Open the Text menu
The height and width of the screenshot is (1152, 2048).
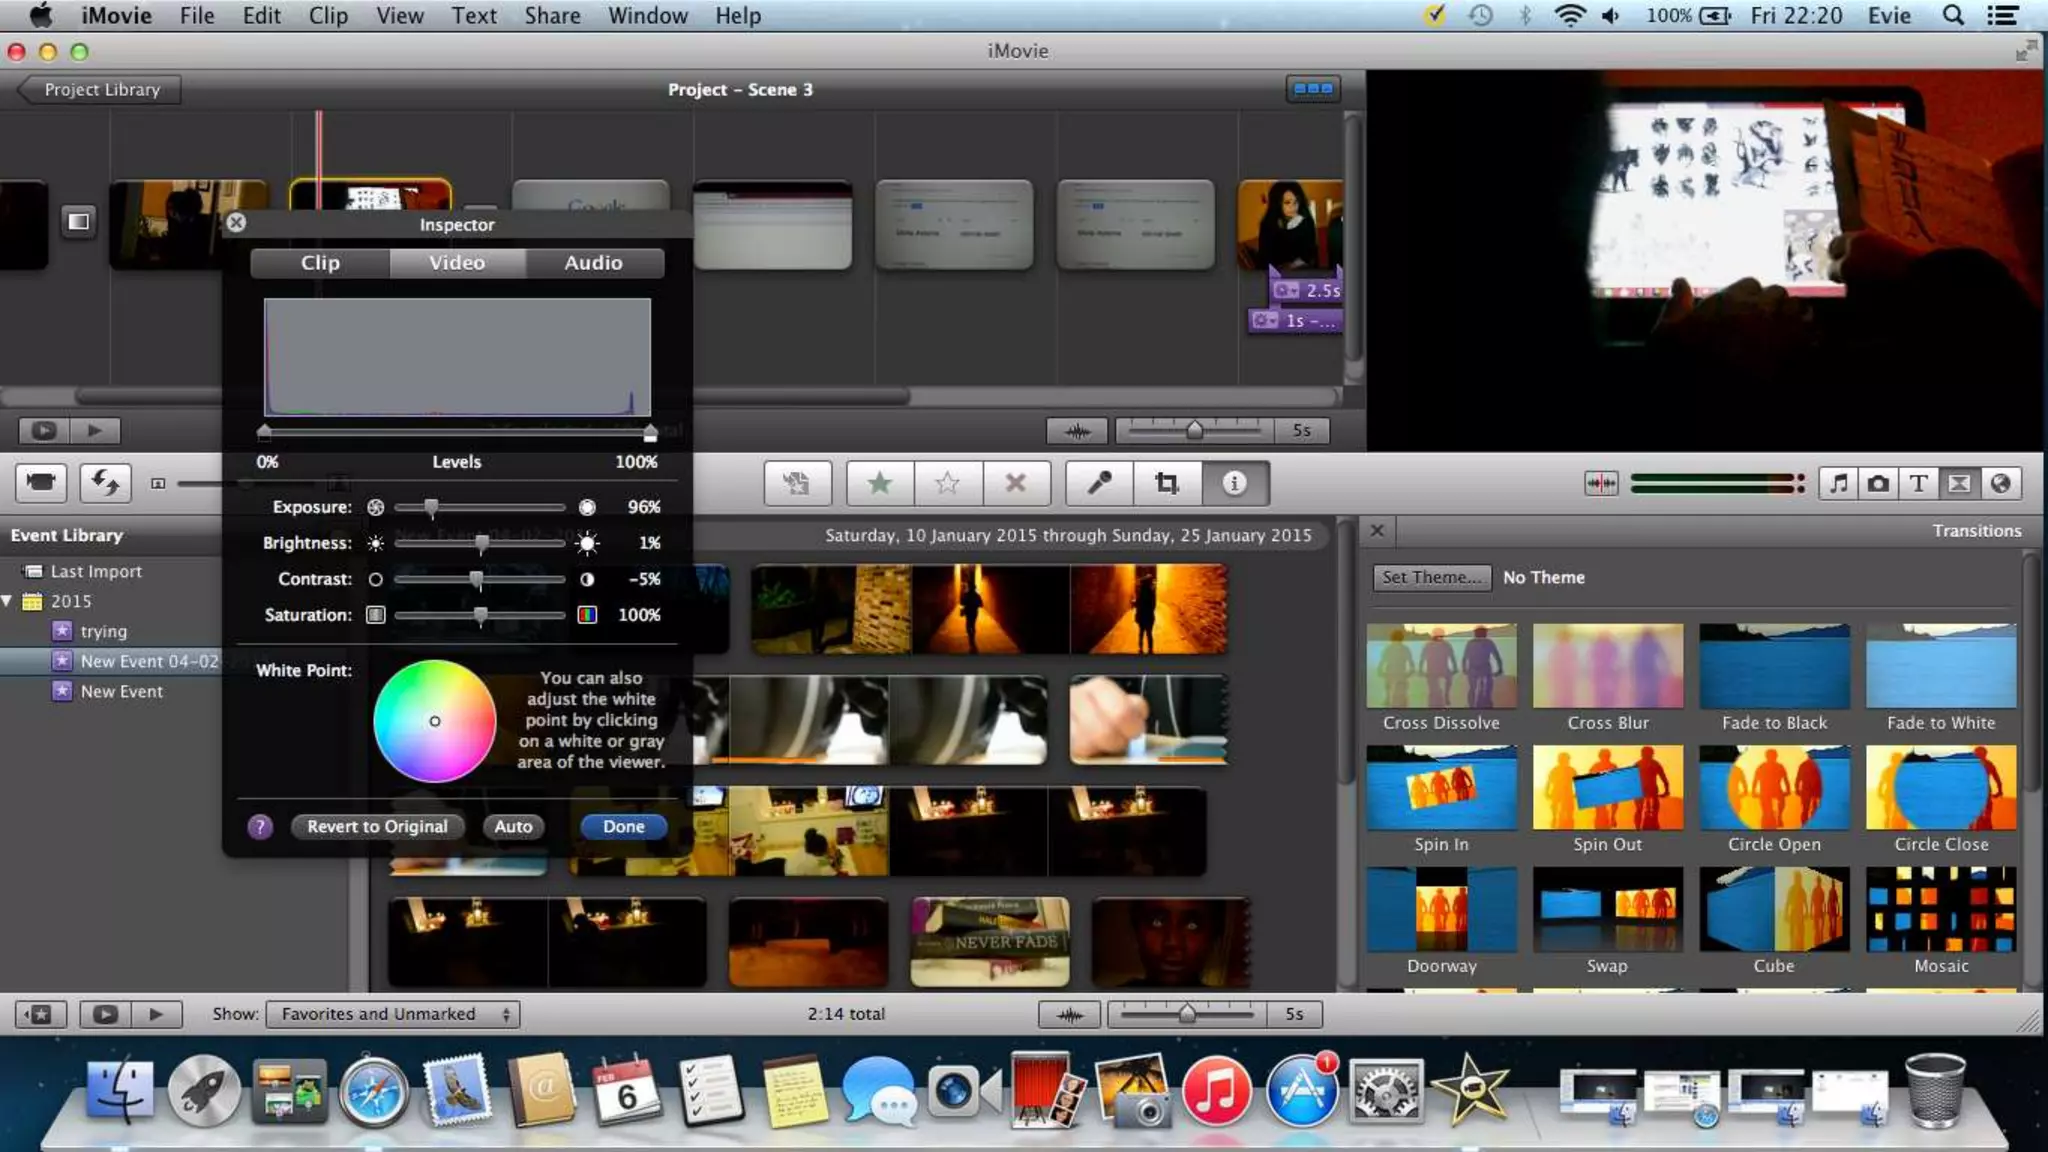point(474,16)
